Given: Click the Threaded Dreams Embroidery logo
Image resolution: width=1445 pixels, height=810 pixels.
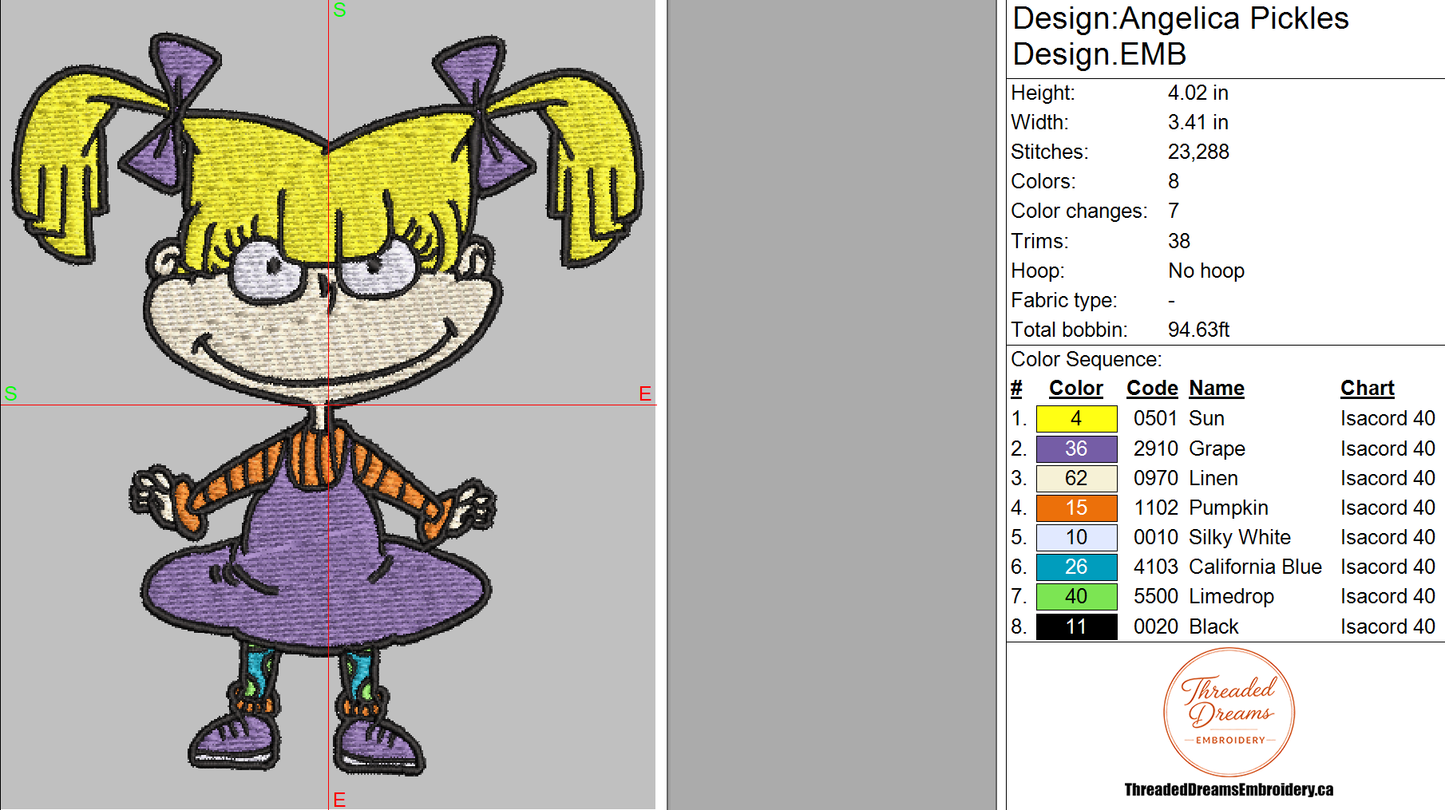Looking at the screenshot, I should click(x=1229, y=711).
